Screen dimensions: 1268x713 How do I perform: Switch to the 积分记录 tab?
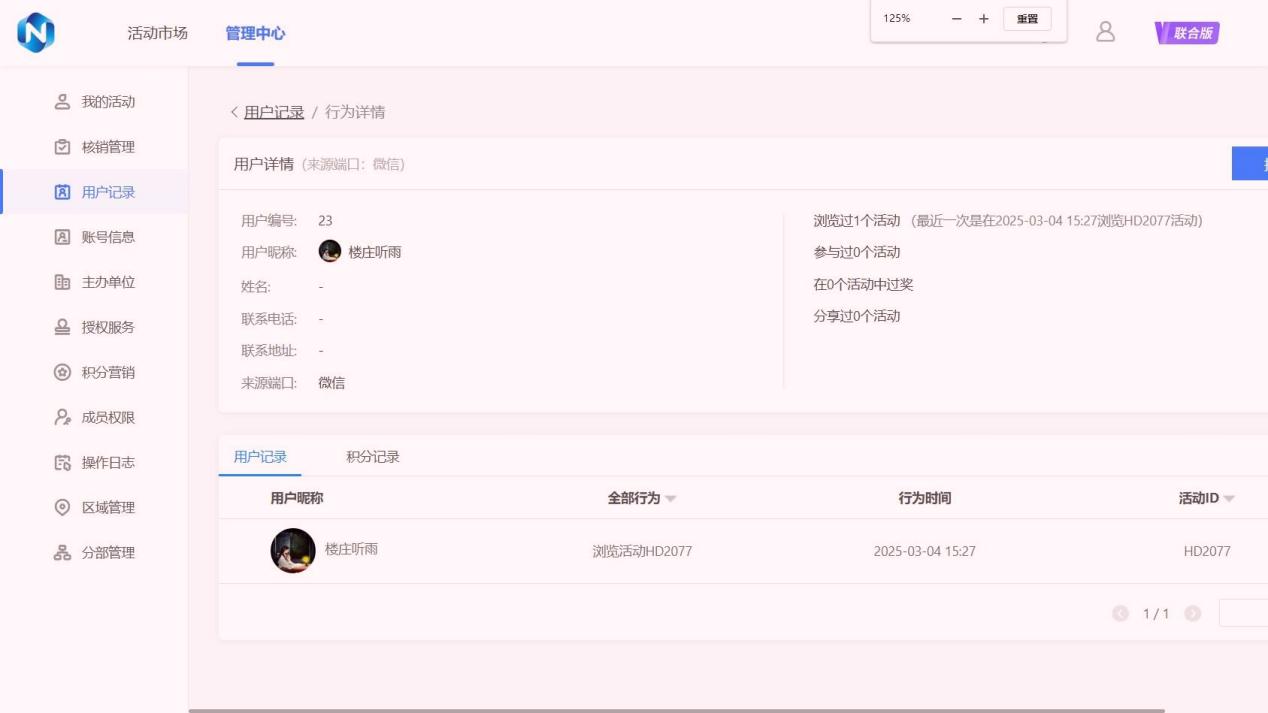pyautogui.click(x=372, y=457)
